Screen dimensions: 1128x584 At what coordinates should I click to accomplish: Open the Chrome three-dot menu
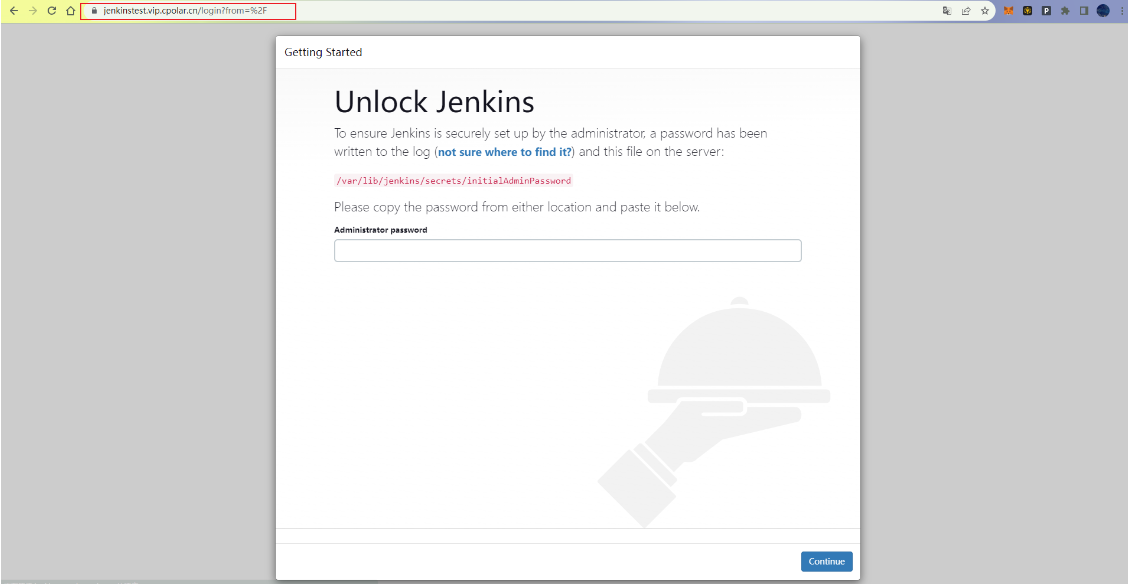pyautogui.click(x=1120, y=11)
